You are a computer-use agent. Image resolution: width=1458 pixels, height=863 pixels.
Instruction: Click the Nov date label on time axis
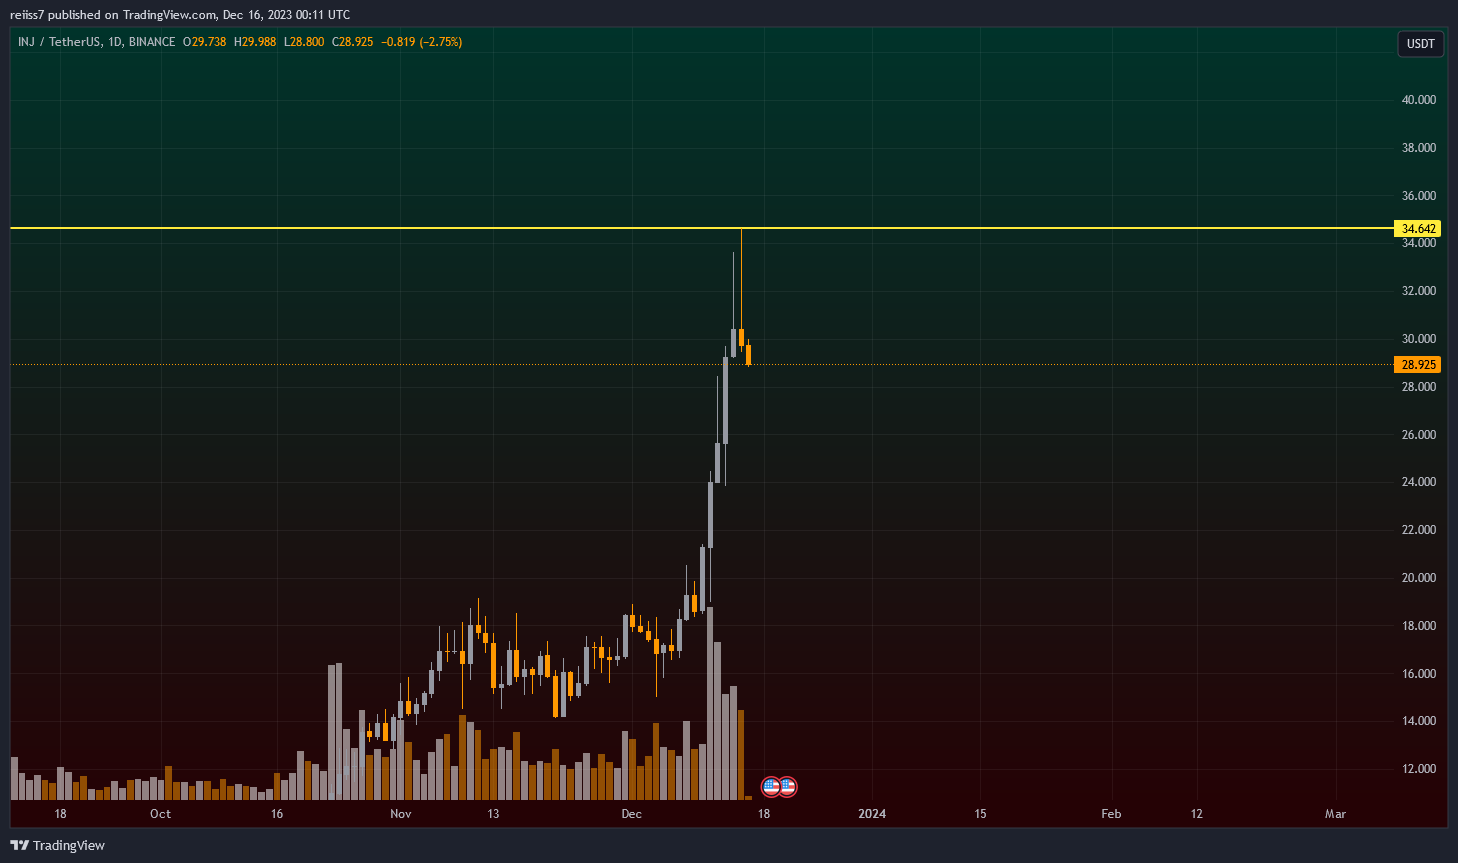[401, 814]
